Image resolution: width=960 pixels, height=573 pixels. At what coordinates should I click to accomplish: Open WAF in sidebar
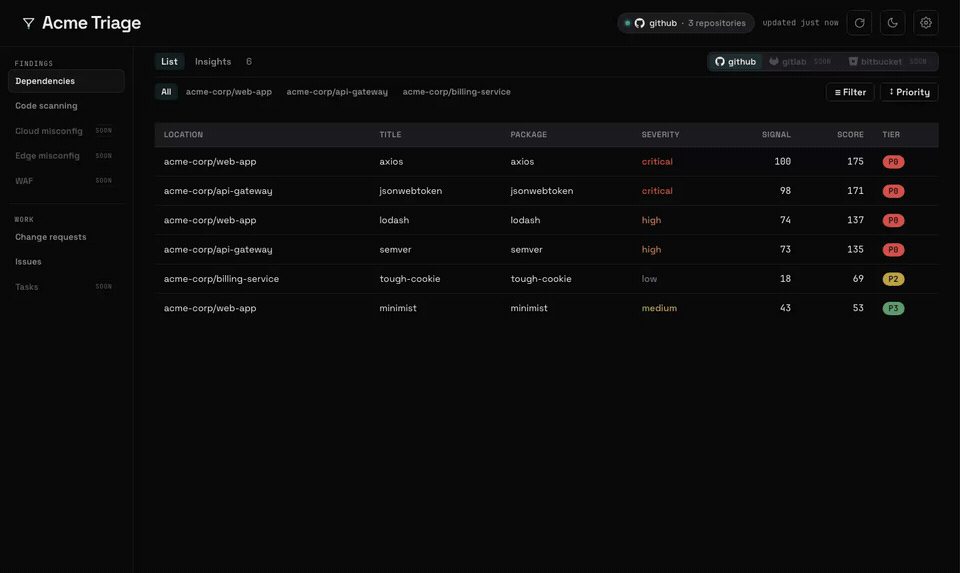click(x=66, y=181)
